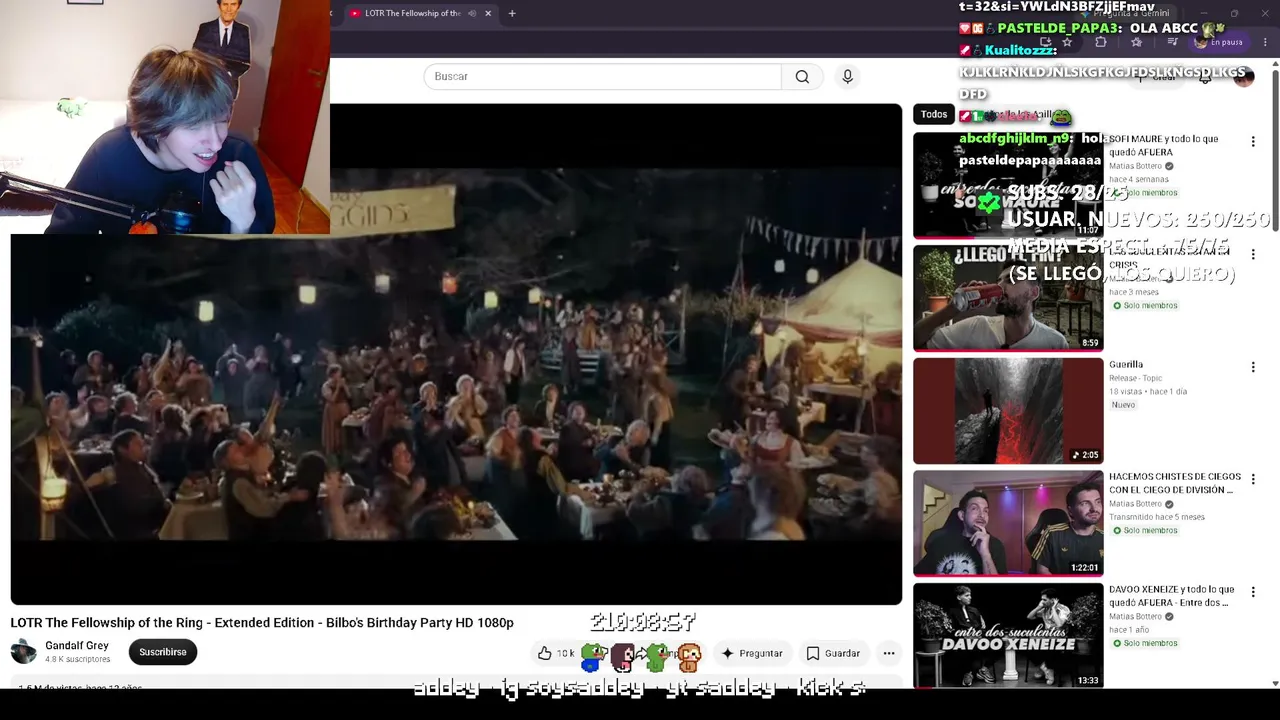Click title 'SOFI MAURE y todo lo que quedó AFUERA'
Image resolution: width=1280 pixels, height=720 pixels.
(x=1164, y=146)
